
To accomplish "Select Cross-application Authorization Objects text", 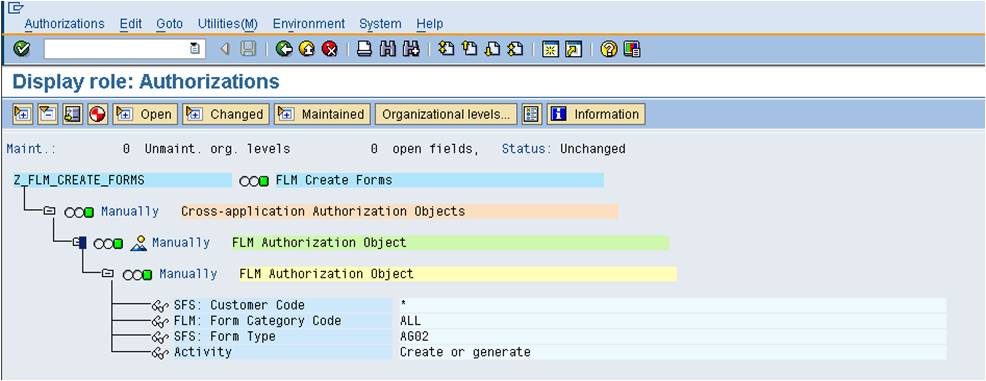I will 323,212.
